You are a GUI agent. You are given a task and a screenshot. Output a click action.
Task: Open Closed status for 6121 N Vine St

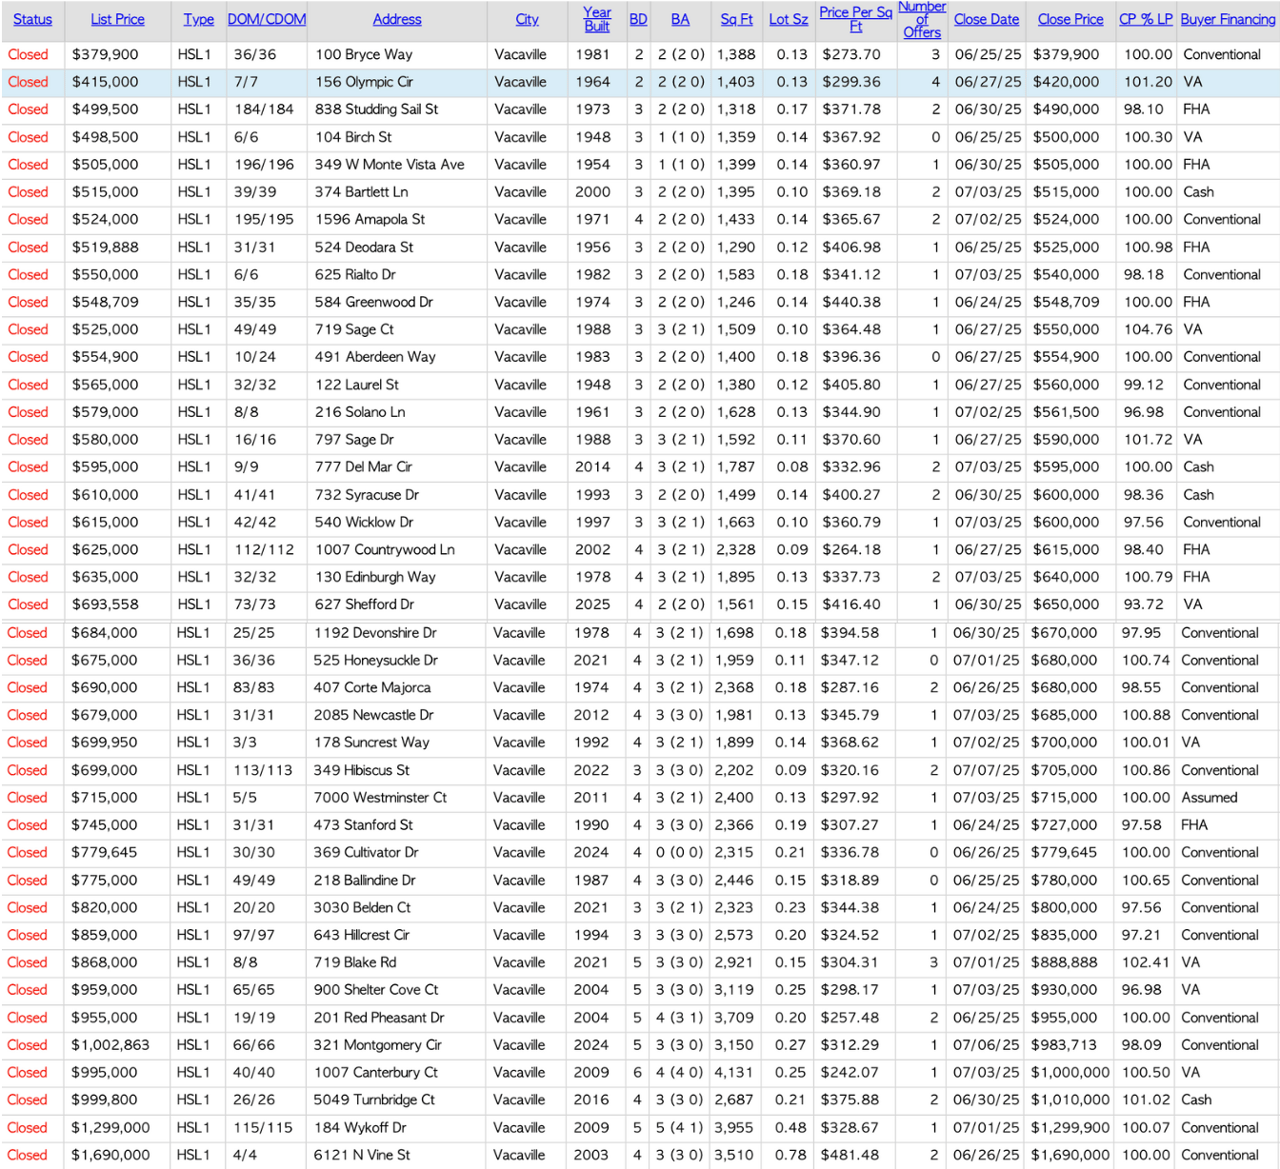(x=27, y=1155)
